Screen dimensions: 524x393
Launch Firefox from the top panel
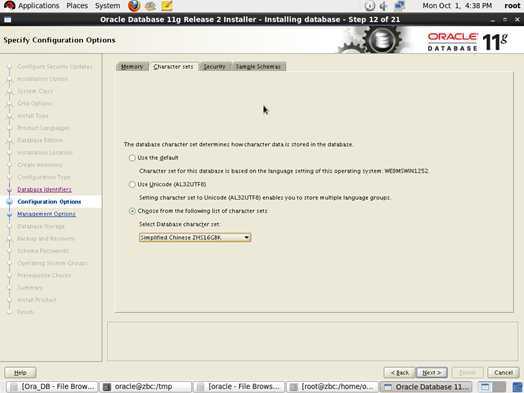point(134,6)
